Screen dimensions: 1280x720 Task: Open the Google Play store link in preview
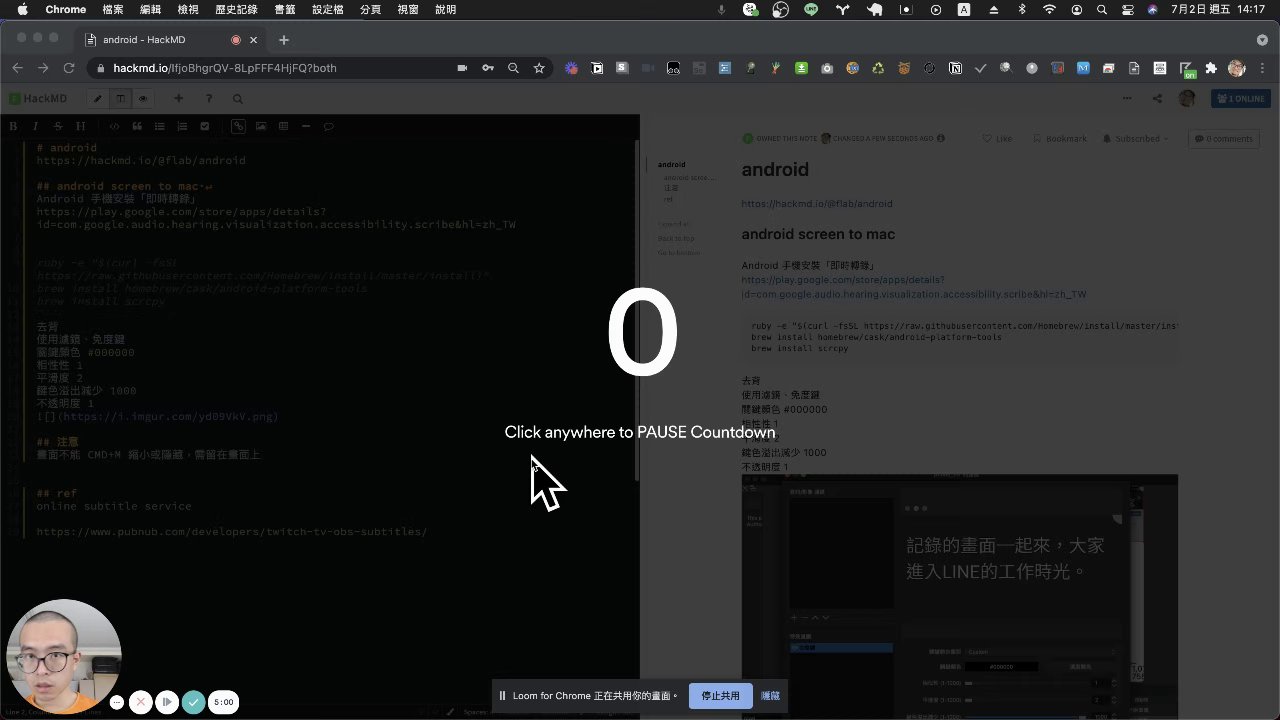point(914,288)
